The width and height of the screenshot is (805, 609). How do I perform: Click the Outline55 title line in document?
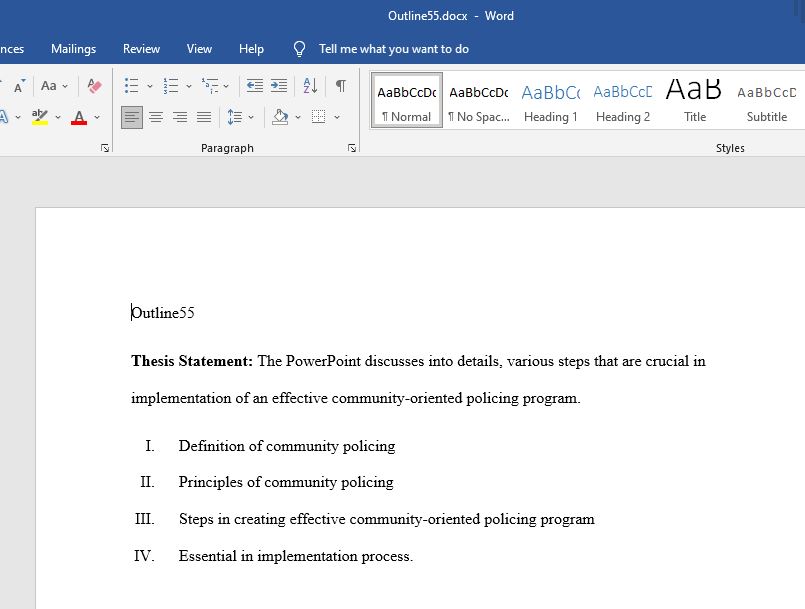pyautogui.click(x=163, y=313)
